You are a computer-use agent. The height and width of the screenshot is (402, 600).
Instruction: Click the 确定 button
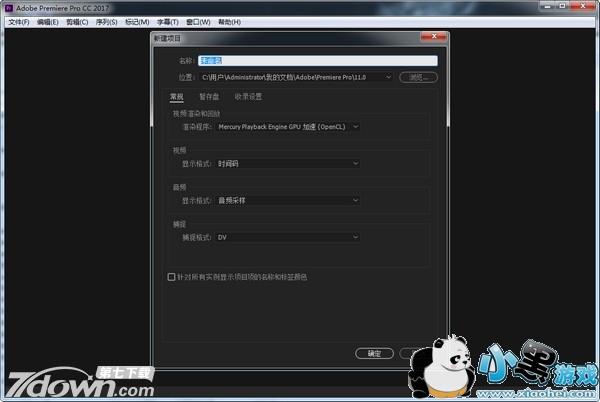374,353
